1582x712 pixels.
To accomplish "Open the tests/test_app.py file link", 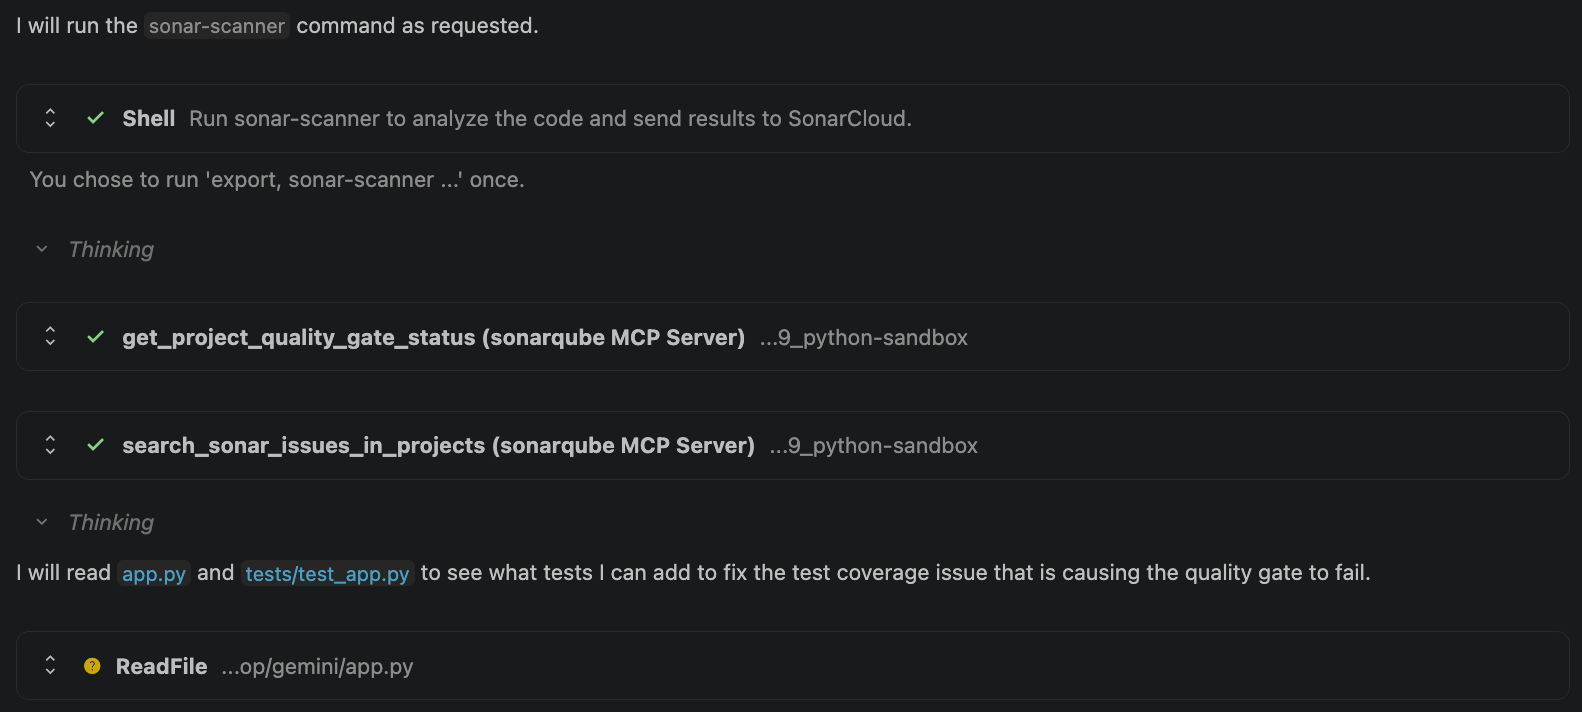I will (x=327, y=574).
